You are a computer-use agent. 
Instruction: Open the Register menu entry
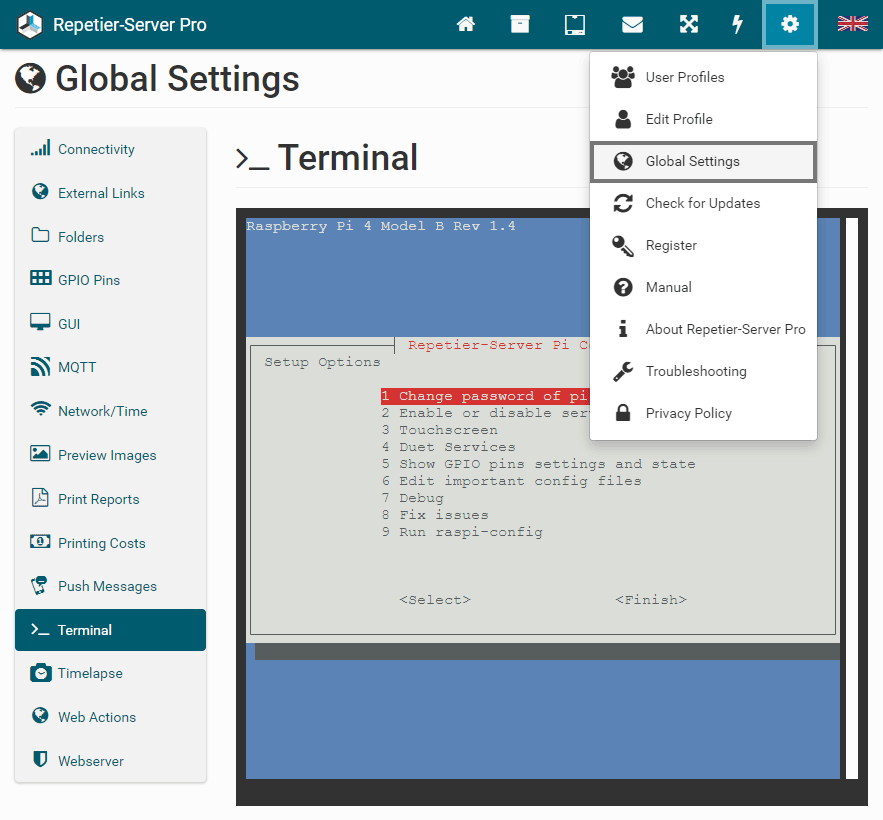click(703, 246)
